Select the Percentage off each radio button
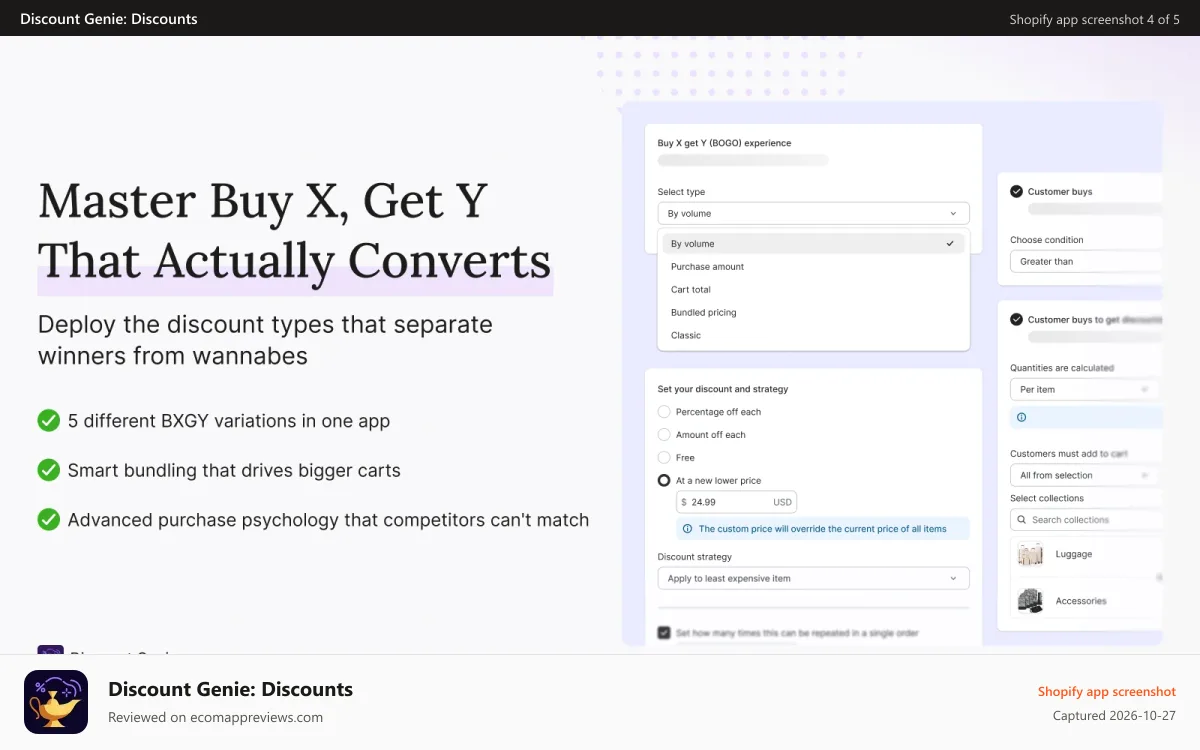This screenshot has width=1200, height=750. (x=664, y=412)
